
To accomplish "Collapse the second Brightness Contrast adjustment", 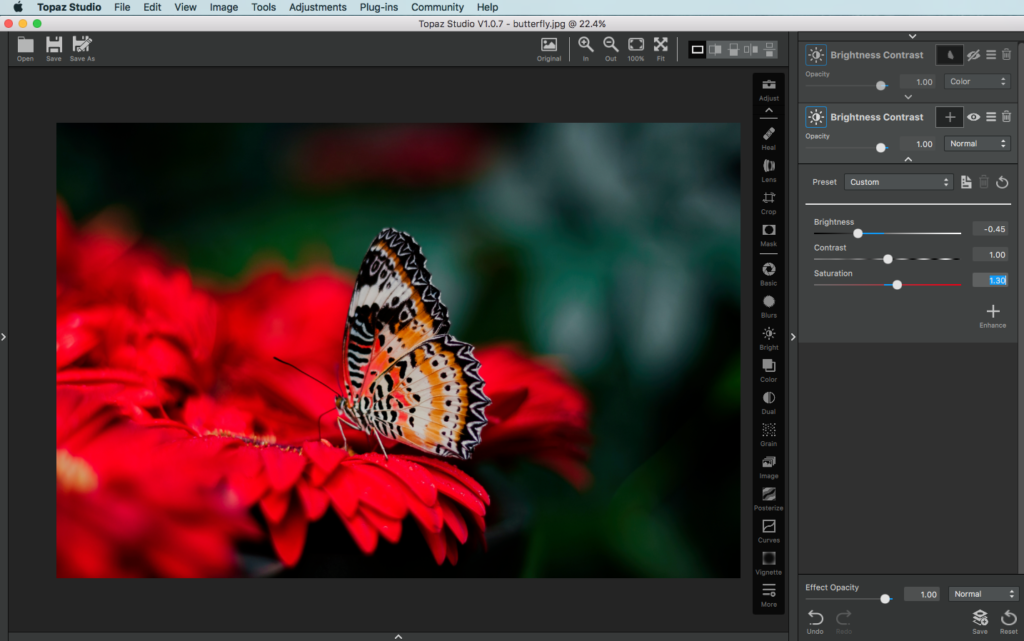I will pos(908,159).
